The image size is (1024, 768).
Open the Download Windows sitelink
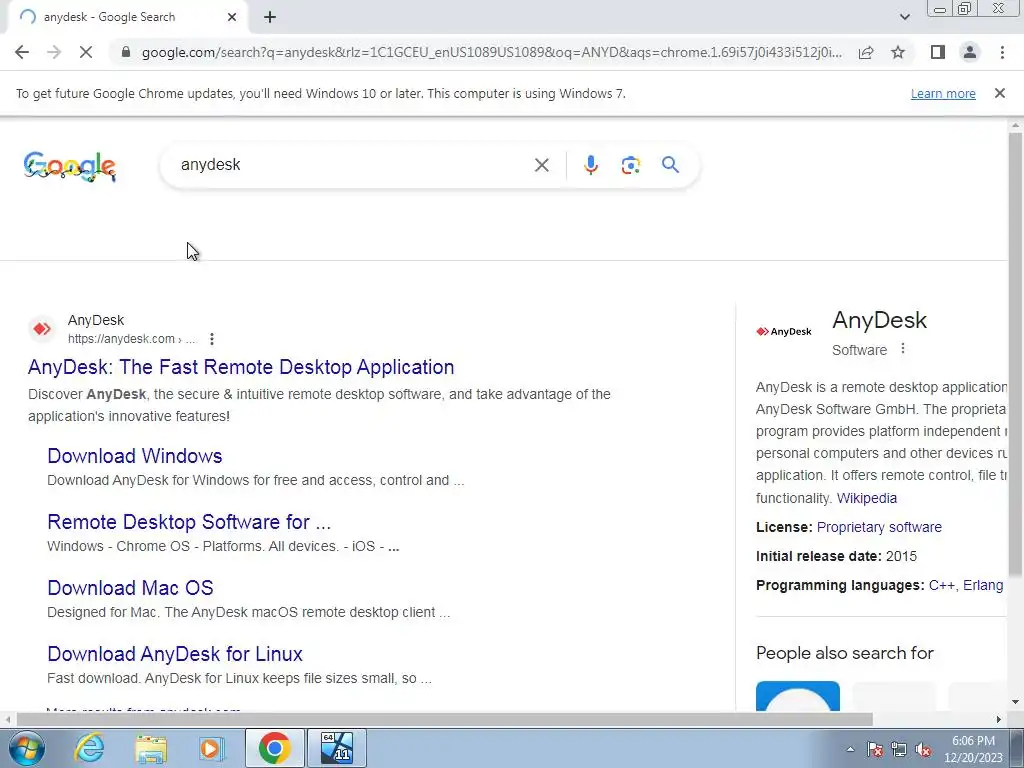135,456
